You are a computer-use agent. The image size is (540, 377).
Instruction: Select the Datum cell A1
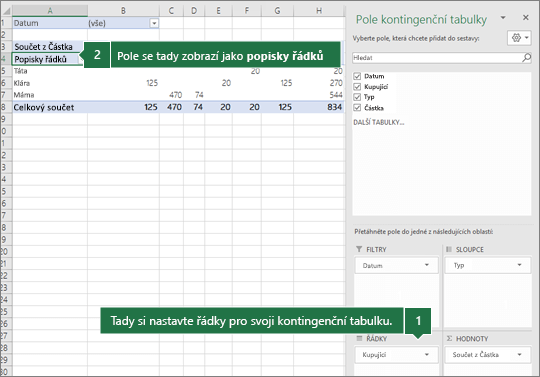point(50,23)
